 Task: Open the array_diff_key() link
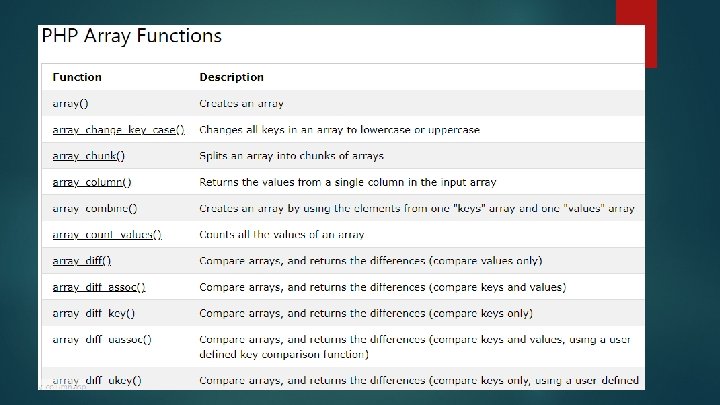coord(93,313)
